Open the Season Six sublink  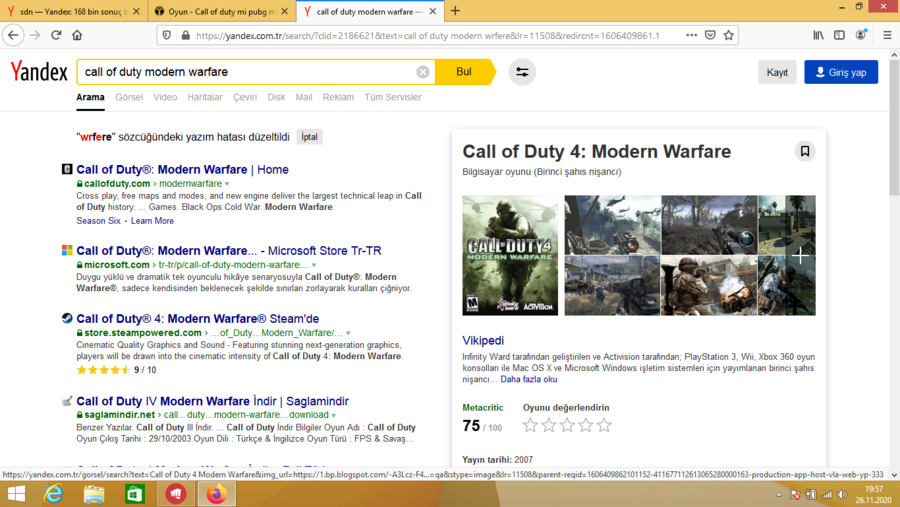[98, 221]
